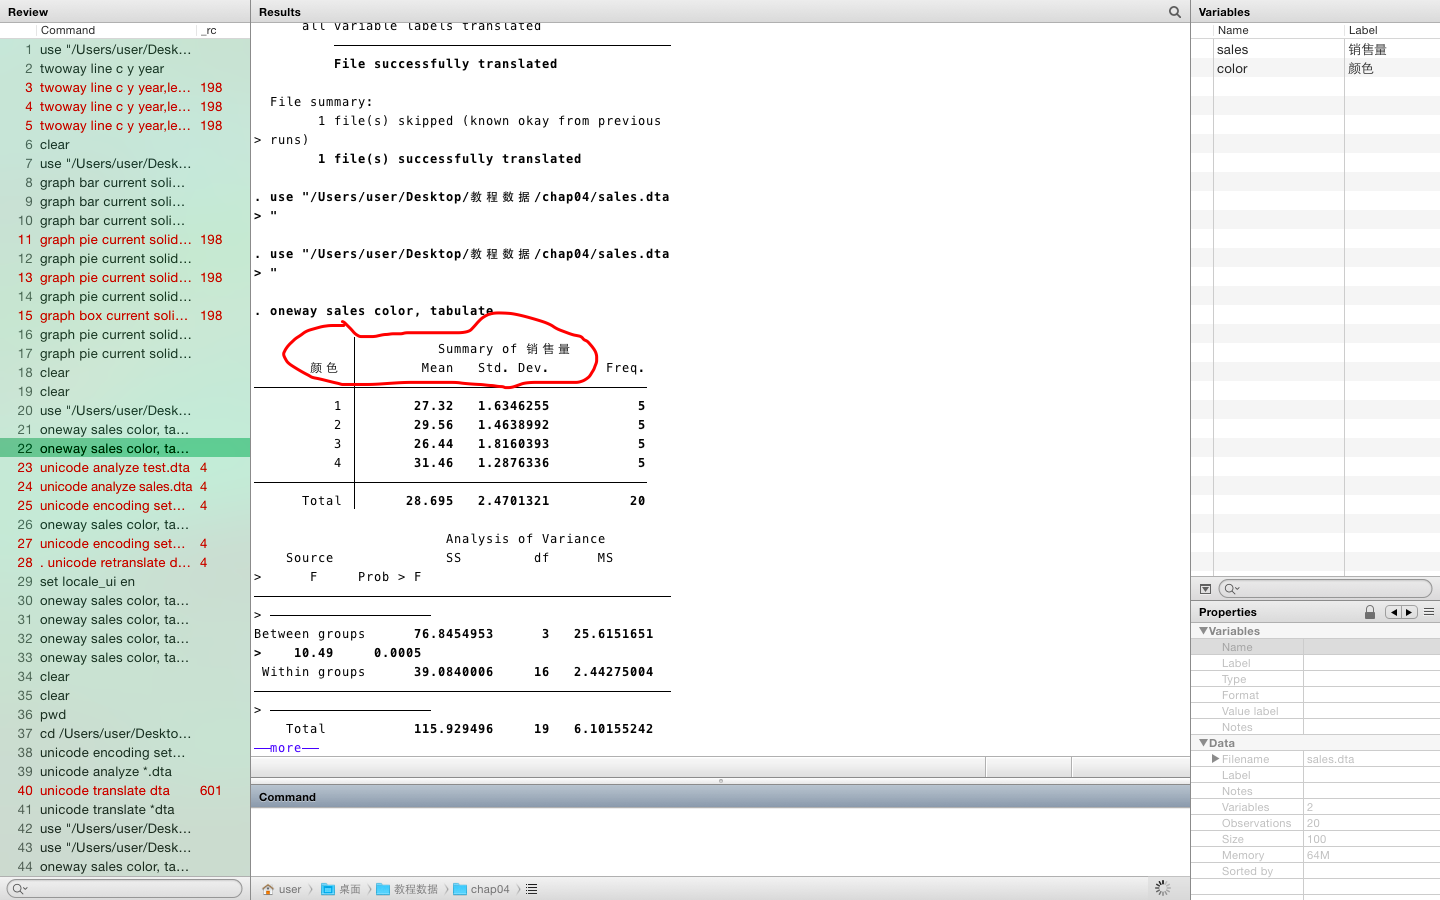Go to next variable in Properties
Viewport: 1440px width, 900px height.
(x=1409, y=612)
